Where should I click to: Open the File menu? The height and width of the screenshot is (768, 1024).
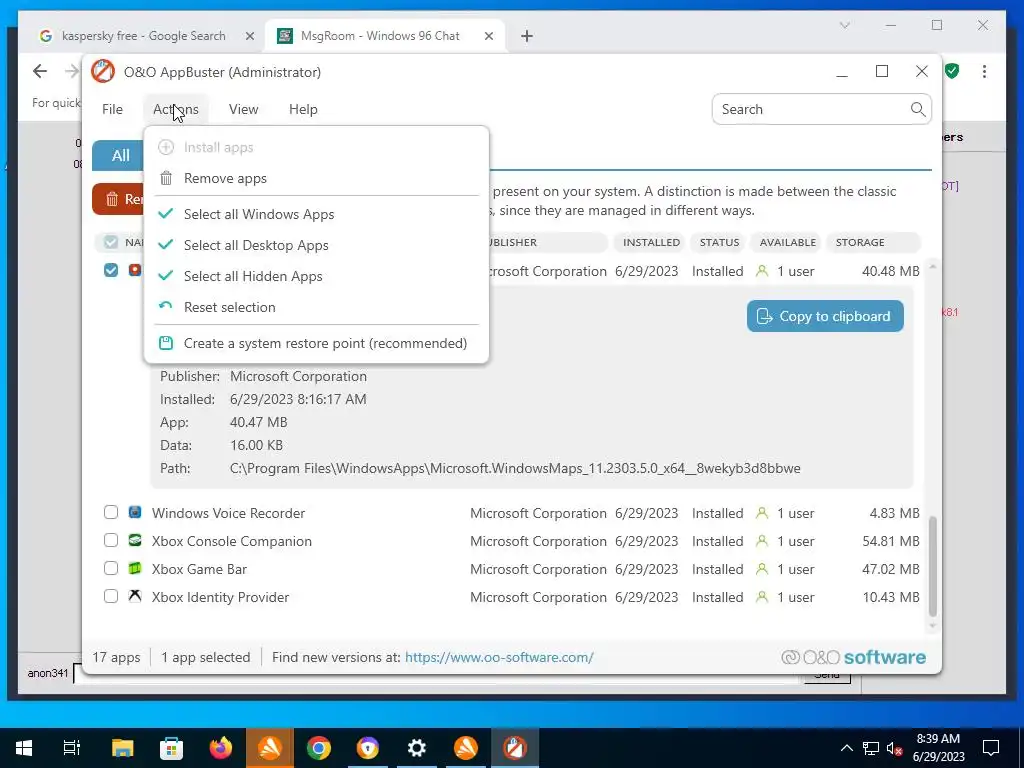pos(112,109)
